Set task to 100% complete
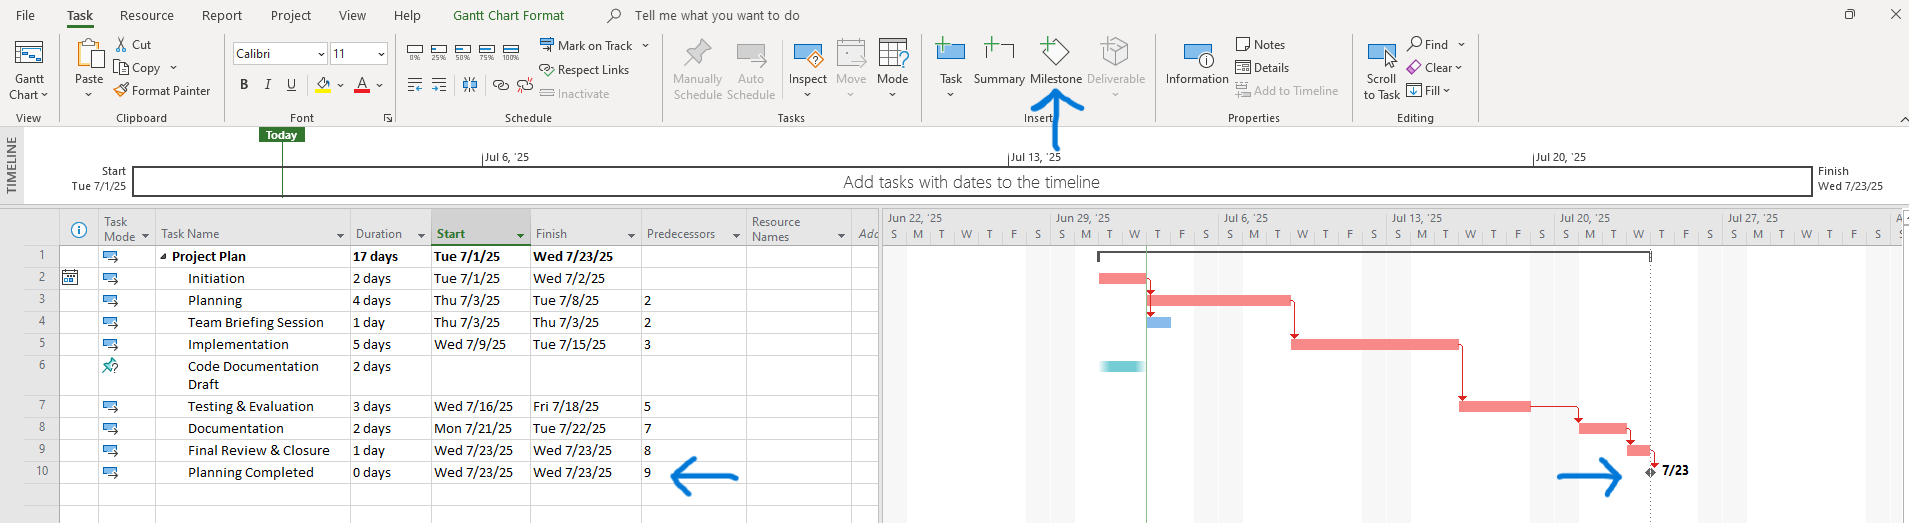The width and height of the screenshot is (1909, 523). click(x=511, y=52)
